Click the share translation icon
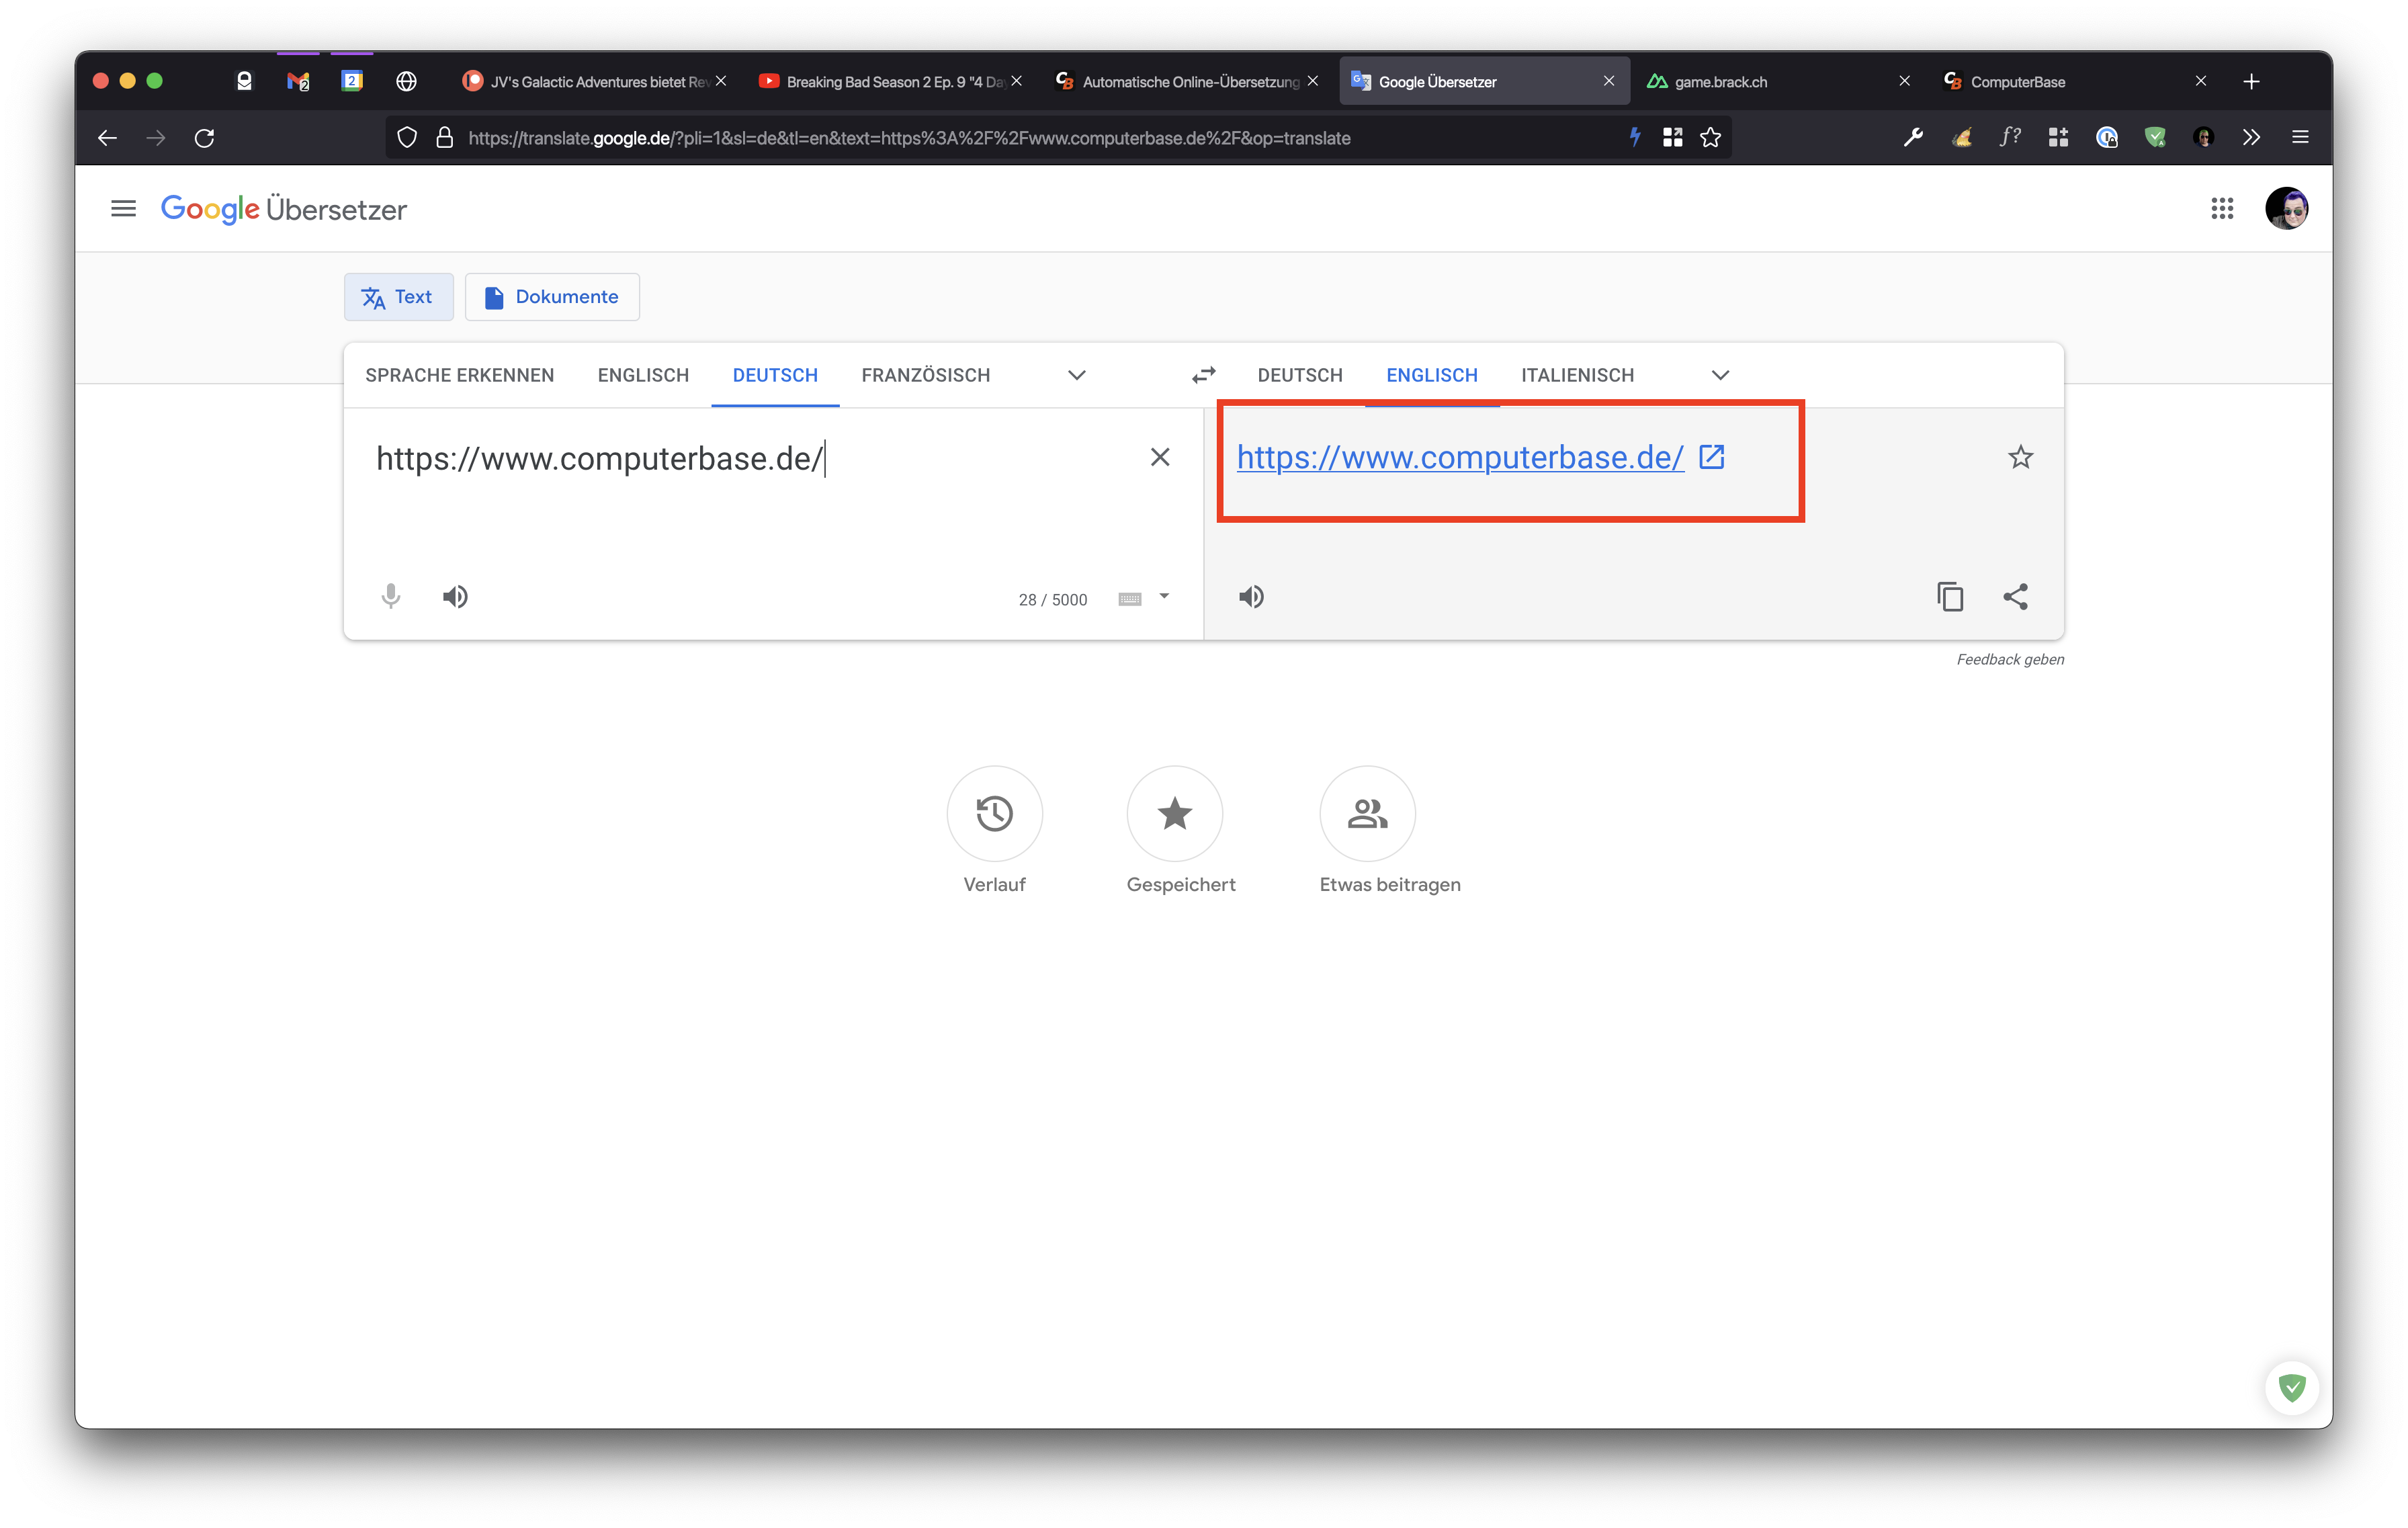The width and height of the screenshot is (2408, 1528). pyautogui.click(x=2016, y=595)
